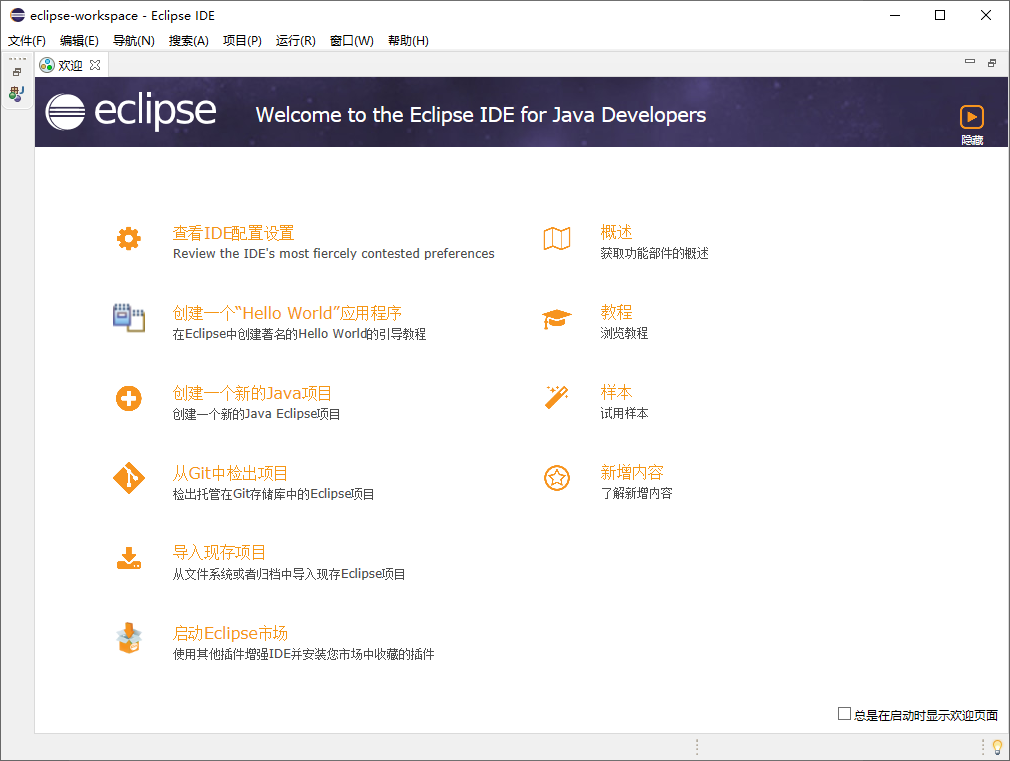Image resolution: width=1010 pixels, height=761 pixels.
Task: Click the Git diamond icon
Action: pyautogui.click(x=129, y=478)
